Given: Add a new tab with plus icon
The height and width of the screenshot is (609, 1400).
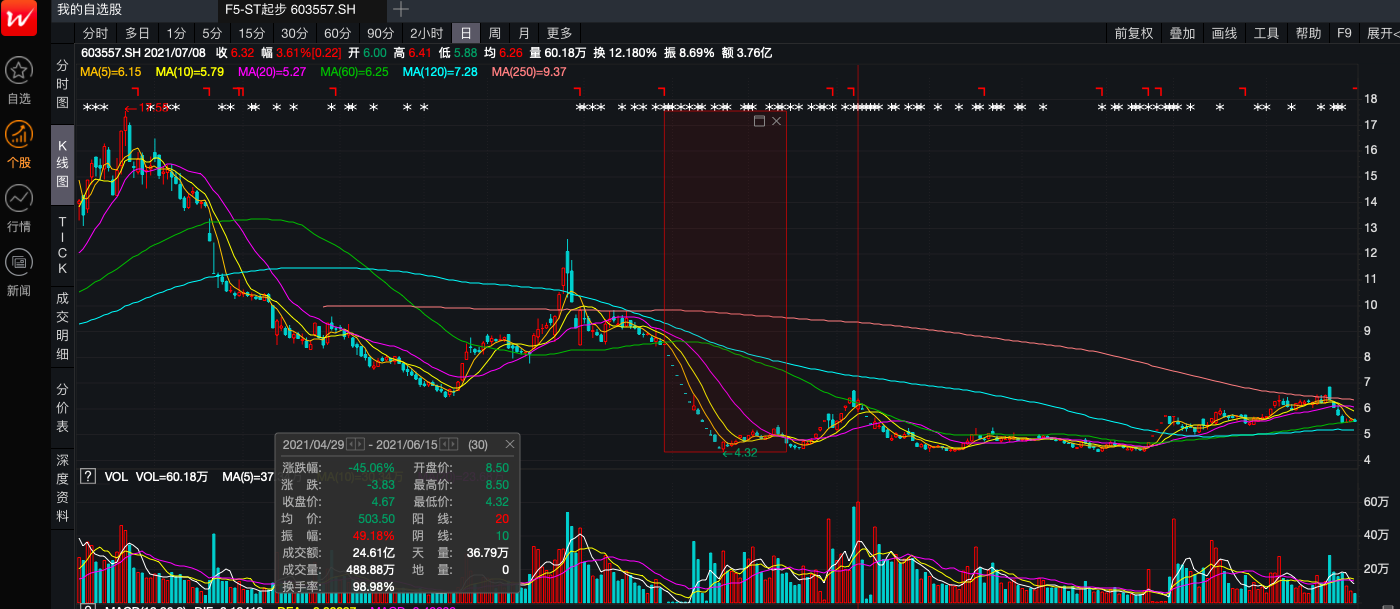Looking at the screenshot, I should click(x=400, y=9).
